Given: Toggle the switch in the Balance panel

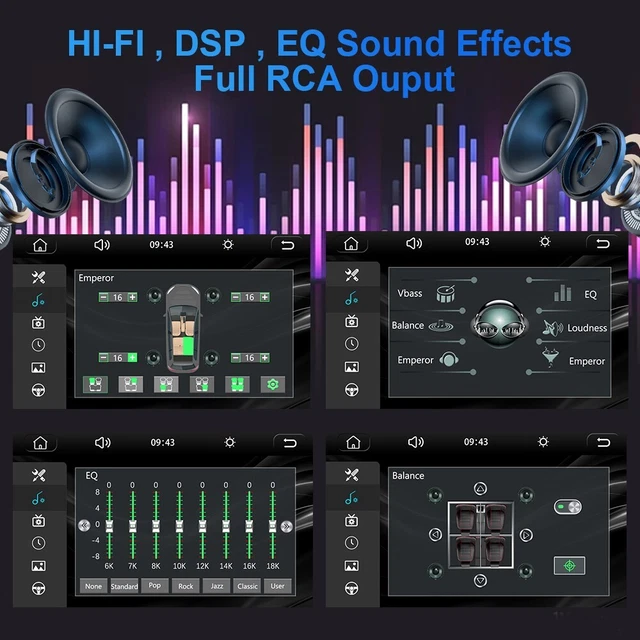Looking at the screenshot, I should click(x=568, y=508).
